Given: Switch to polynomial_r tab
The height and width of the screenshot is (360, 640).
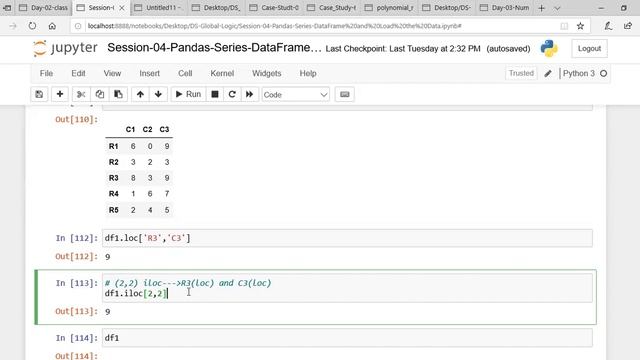Looking at the screenshot, I should 389,8.
